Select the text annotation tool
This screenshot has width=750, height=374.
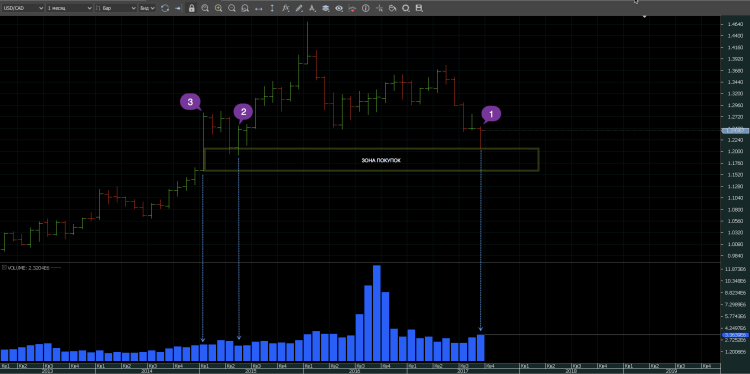pos(312,8)
